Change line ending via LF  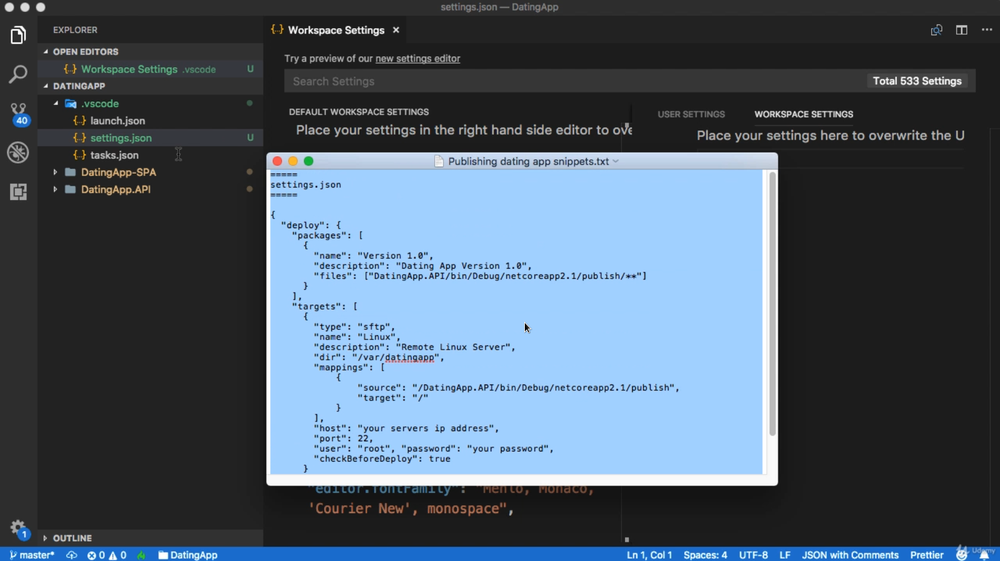click(x=784, y=555)
